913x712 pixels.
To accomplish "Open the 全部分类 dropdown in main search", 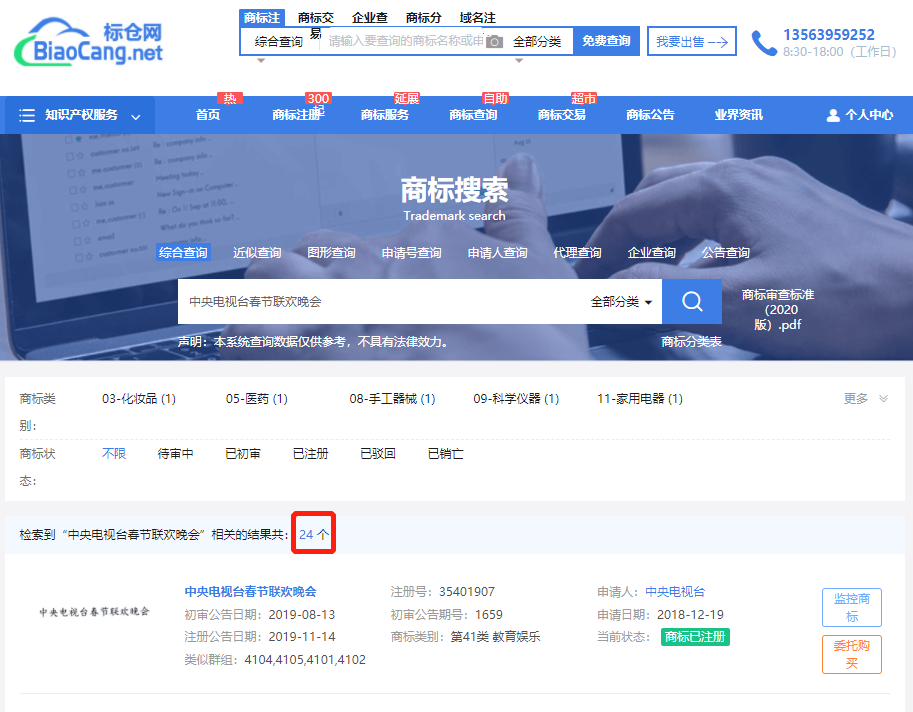I will click(621, 302).
